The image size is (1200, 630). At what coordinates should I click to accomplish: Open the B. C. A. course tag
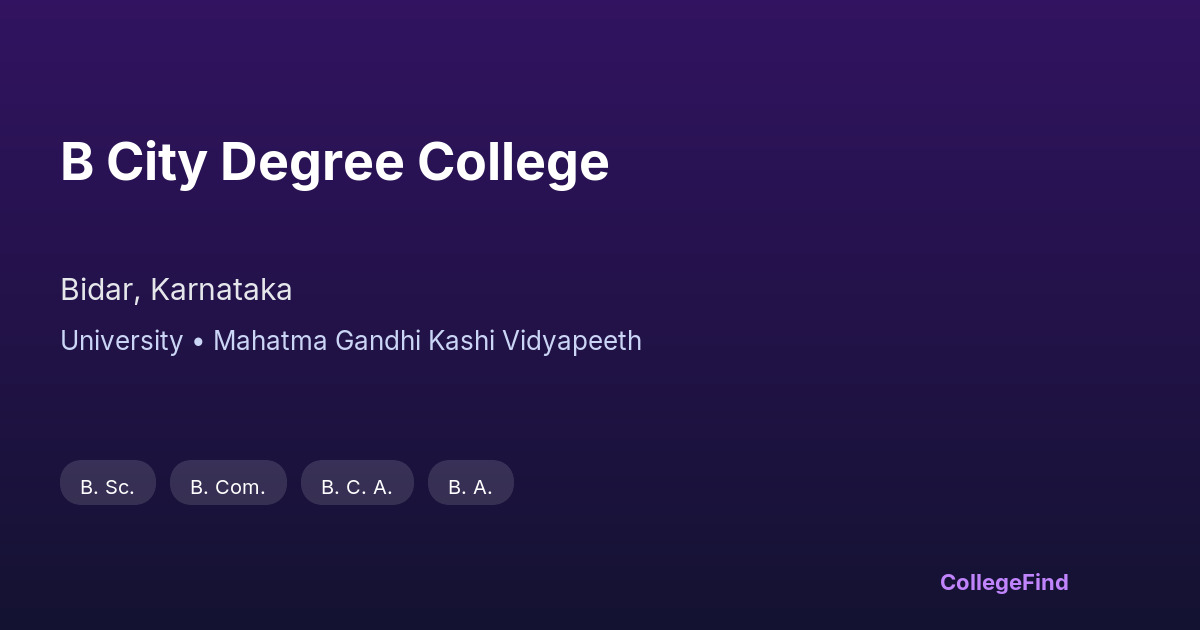[357, 483]
